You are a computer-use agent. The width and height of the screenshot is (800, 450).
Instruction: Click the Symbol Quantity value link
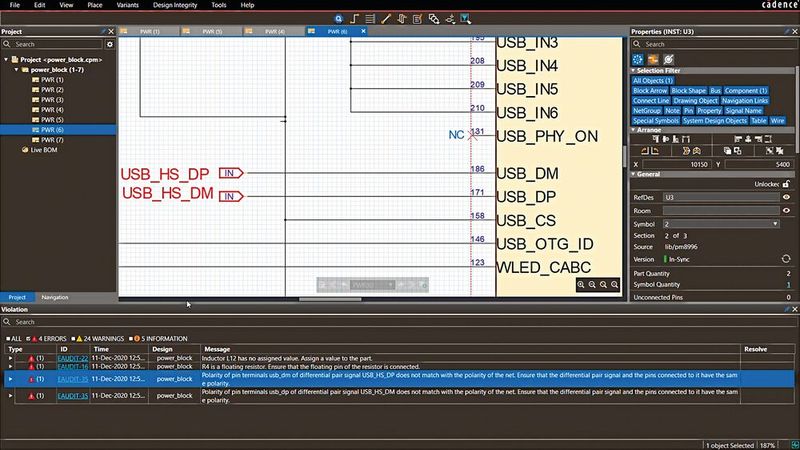(x=788, y=285)
